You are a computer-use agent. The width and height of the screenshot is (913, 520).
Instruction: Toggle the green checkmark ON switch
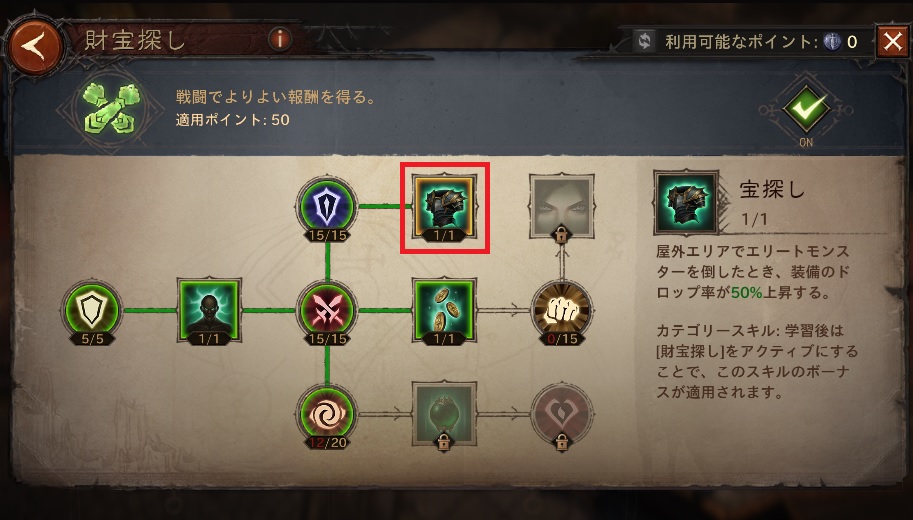point(806,109)
